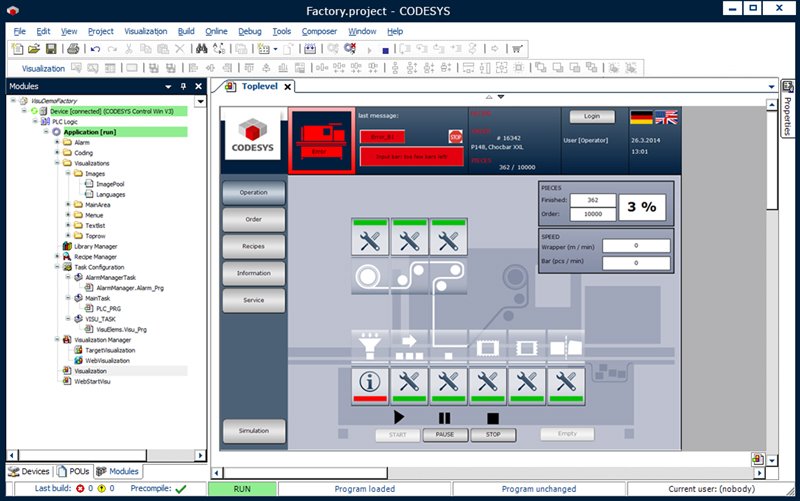The height and width of the screenshot is (501, 800).
Task: Collapse the Task Configuration node
Action: tap(58, 267)
